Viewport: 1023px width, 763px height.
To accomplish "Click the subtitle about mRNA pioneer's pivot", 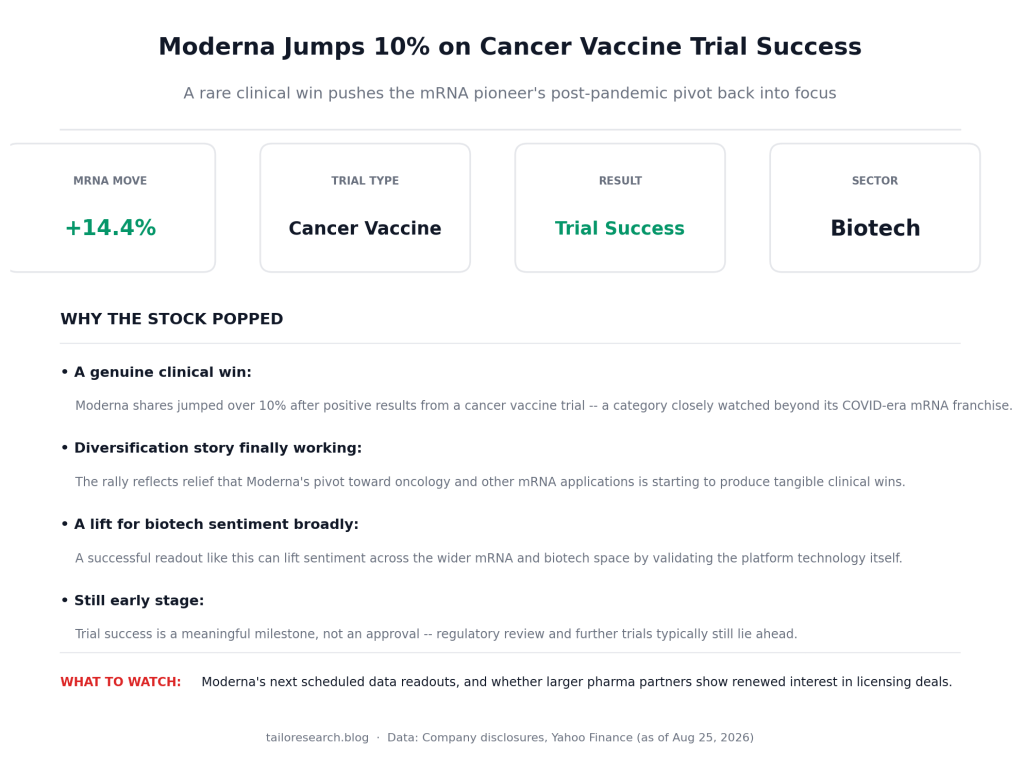I will tap(510, 93).
